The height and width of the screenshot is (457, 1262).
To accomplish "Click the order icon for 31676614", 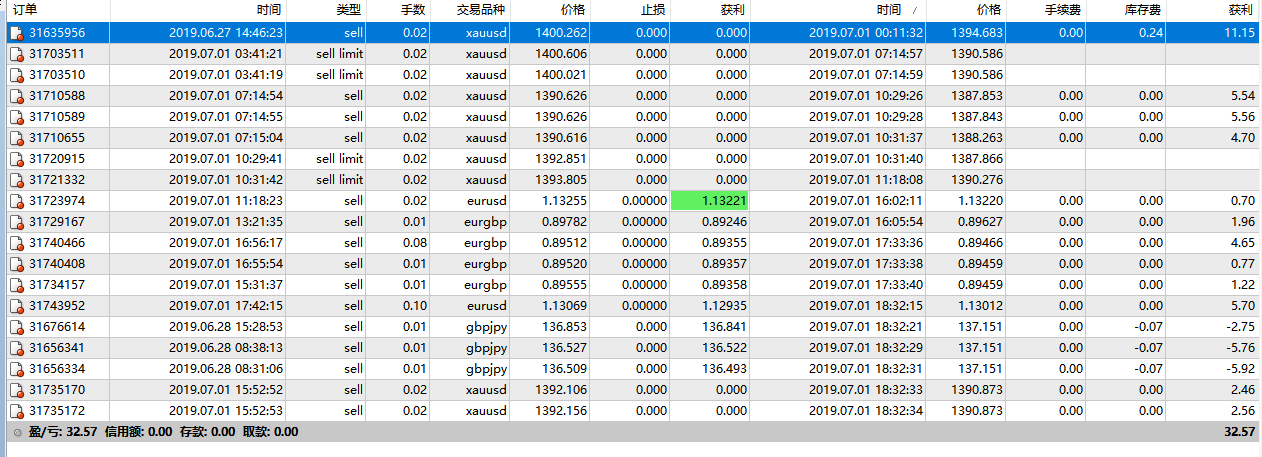I will 16,327.
